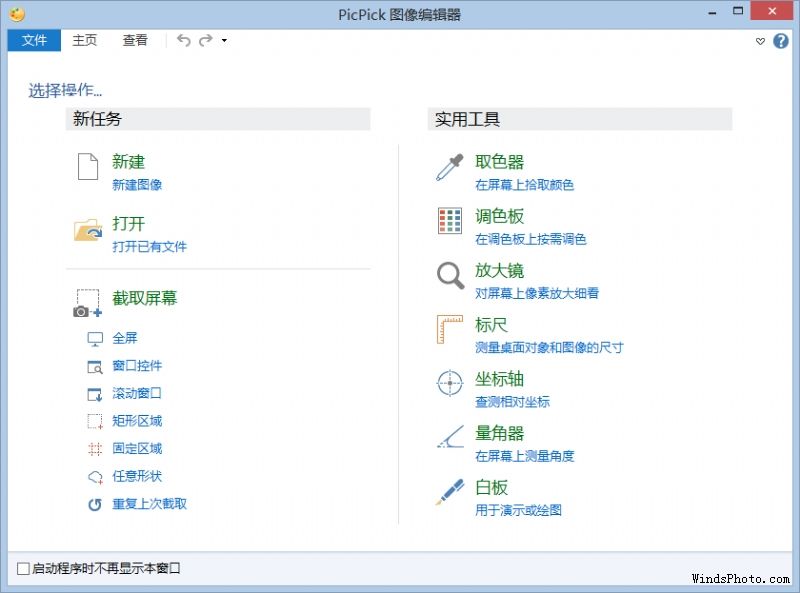Launch the 坐标轴 tool link
The height and width of the screenshot is (593, 800).
click(x=499, y=379)
